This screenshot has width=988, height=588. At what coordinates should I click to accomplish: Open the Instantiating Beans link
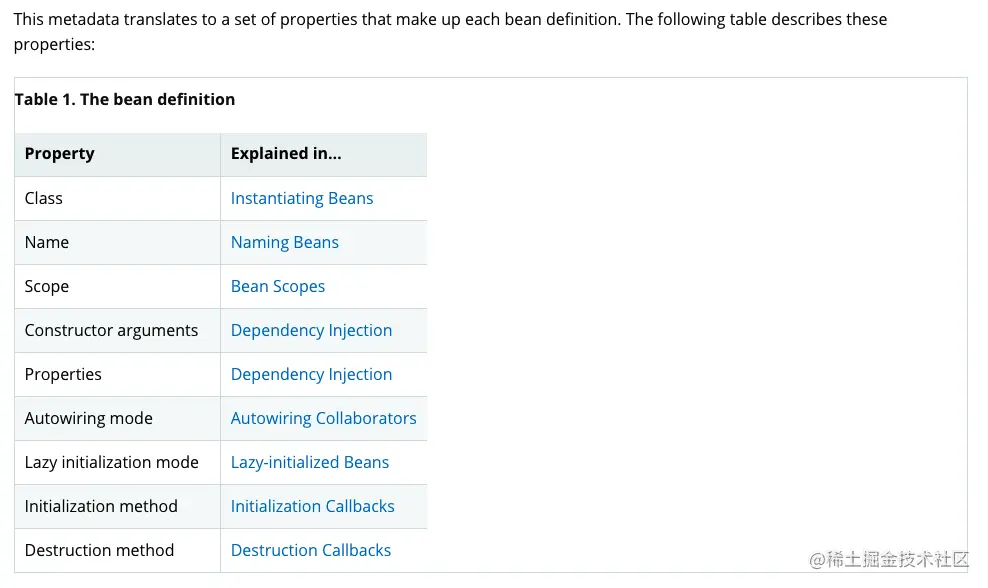coord(301,198)
